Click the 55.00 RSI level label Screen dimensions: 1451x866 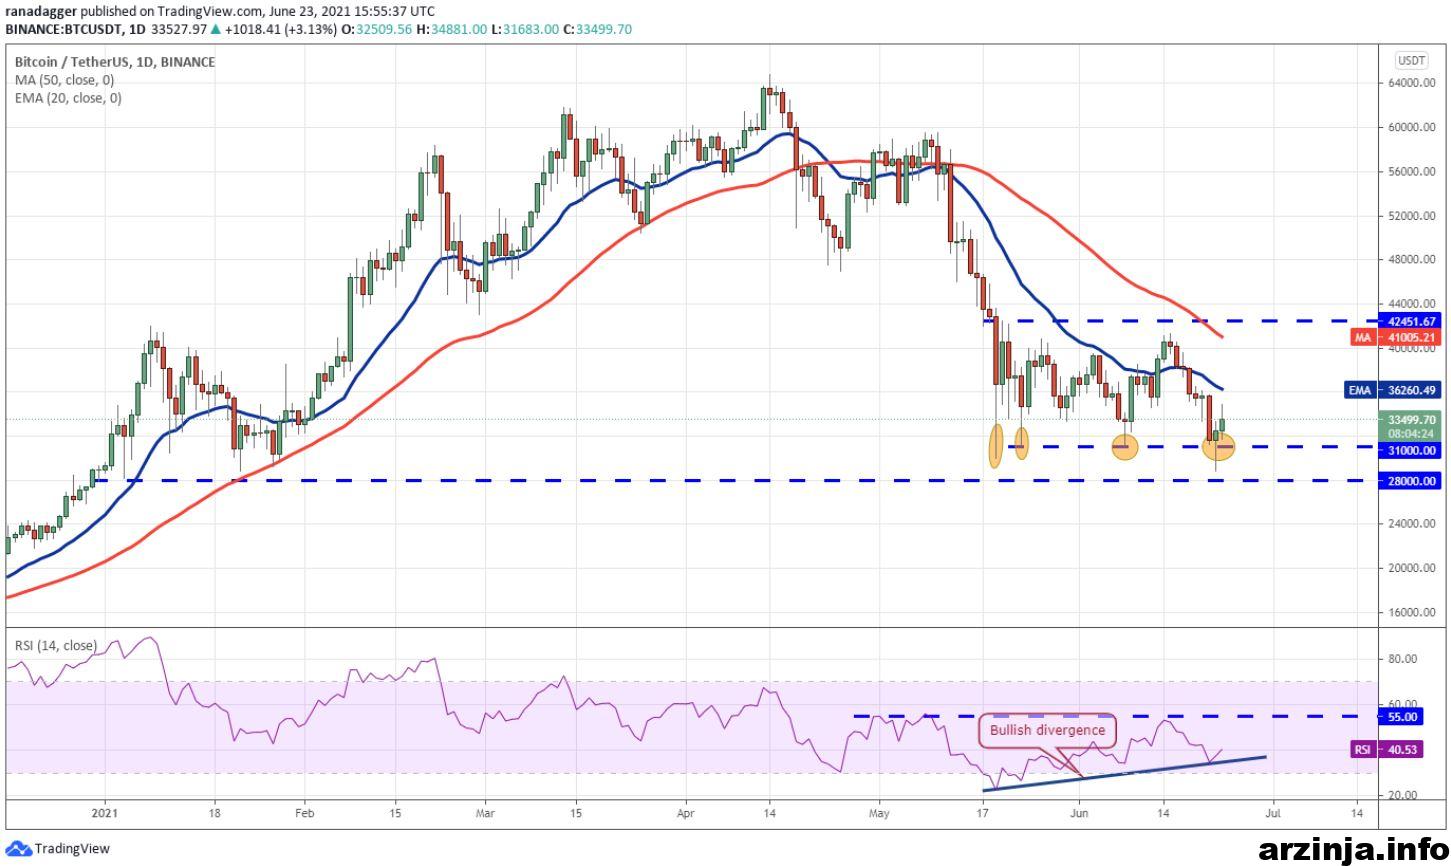pyautogui.click(x=1403, y=717)
